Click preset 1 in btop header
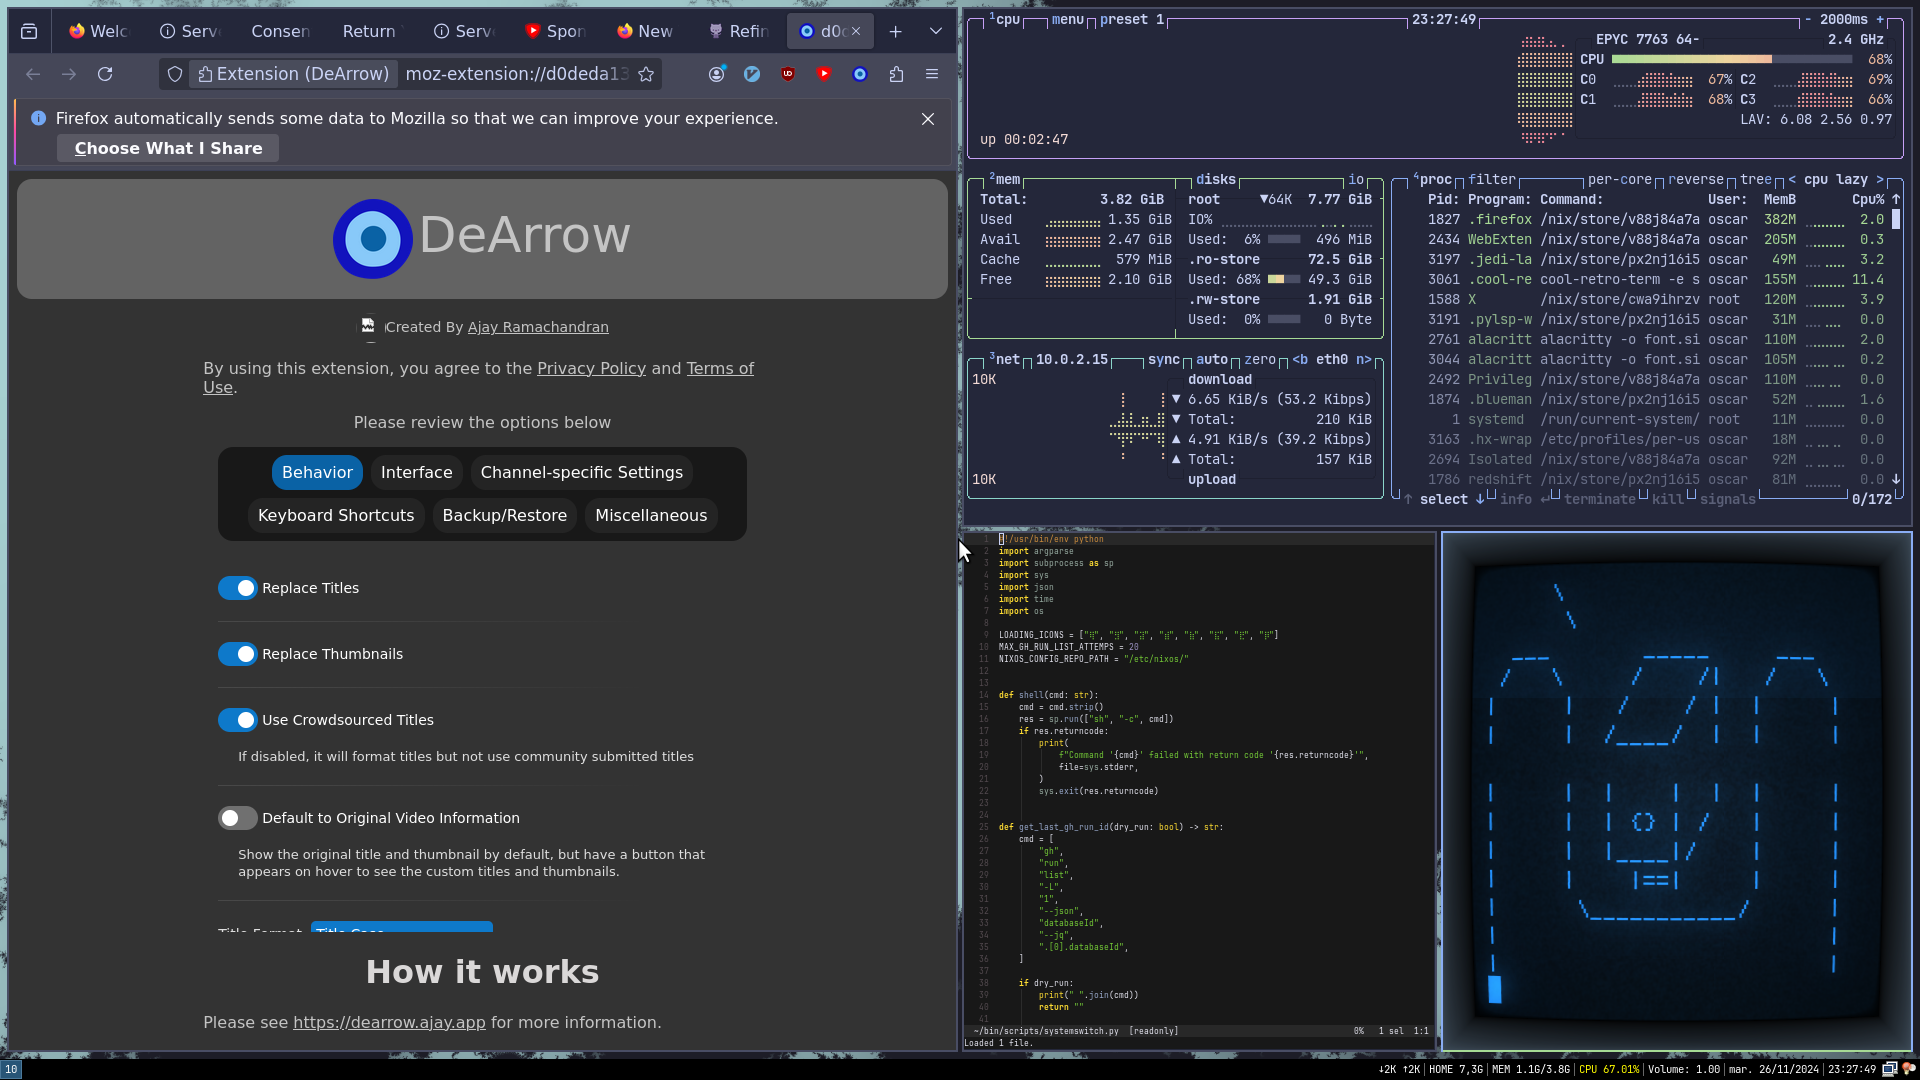The height and width of the screenshot is (1080, 1920). [x=1132, y=20]
